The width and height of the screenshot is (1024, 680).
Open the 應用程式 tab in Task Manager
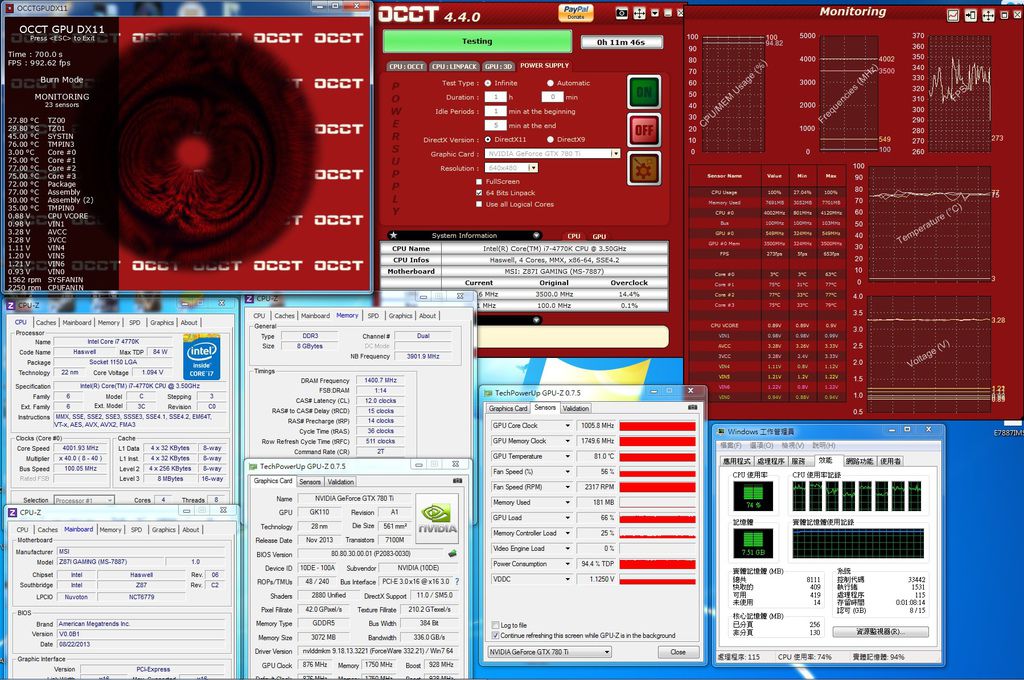point(738,461)
